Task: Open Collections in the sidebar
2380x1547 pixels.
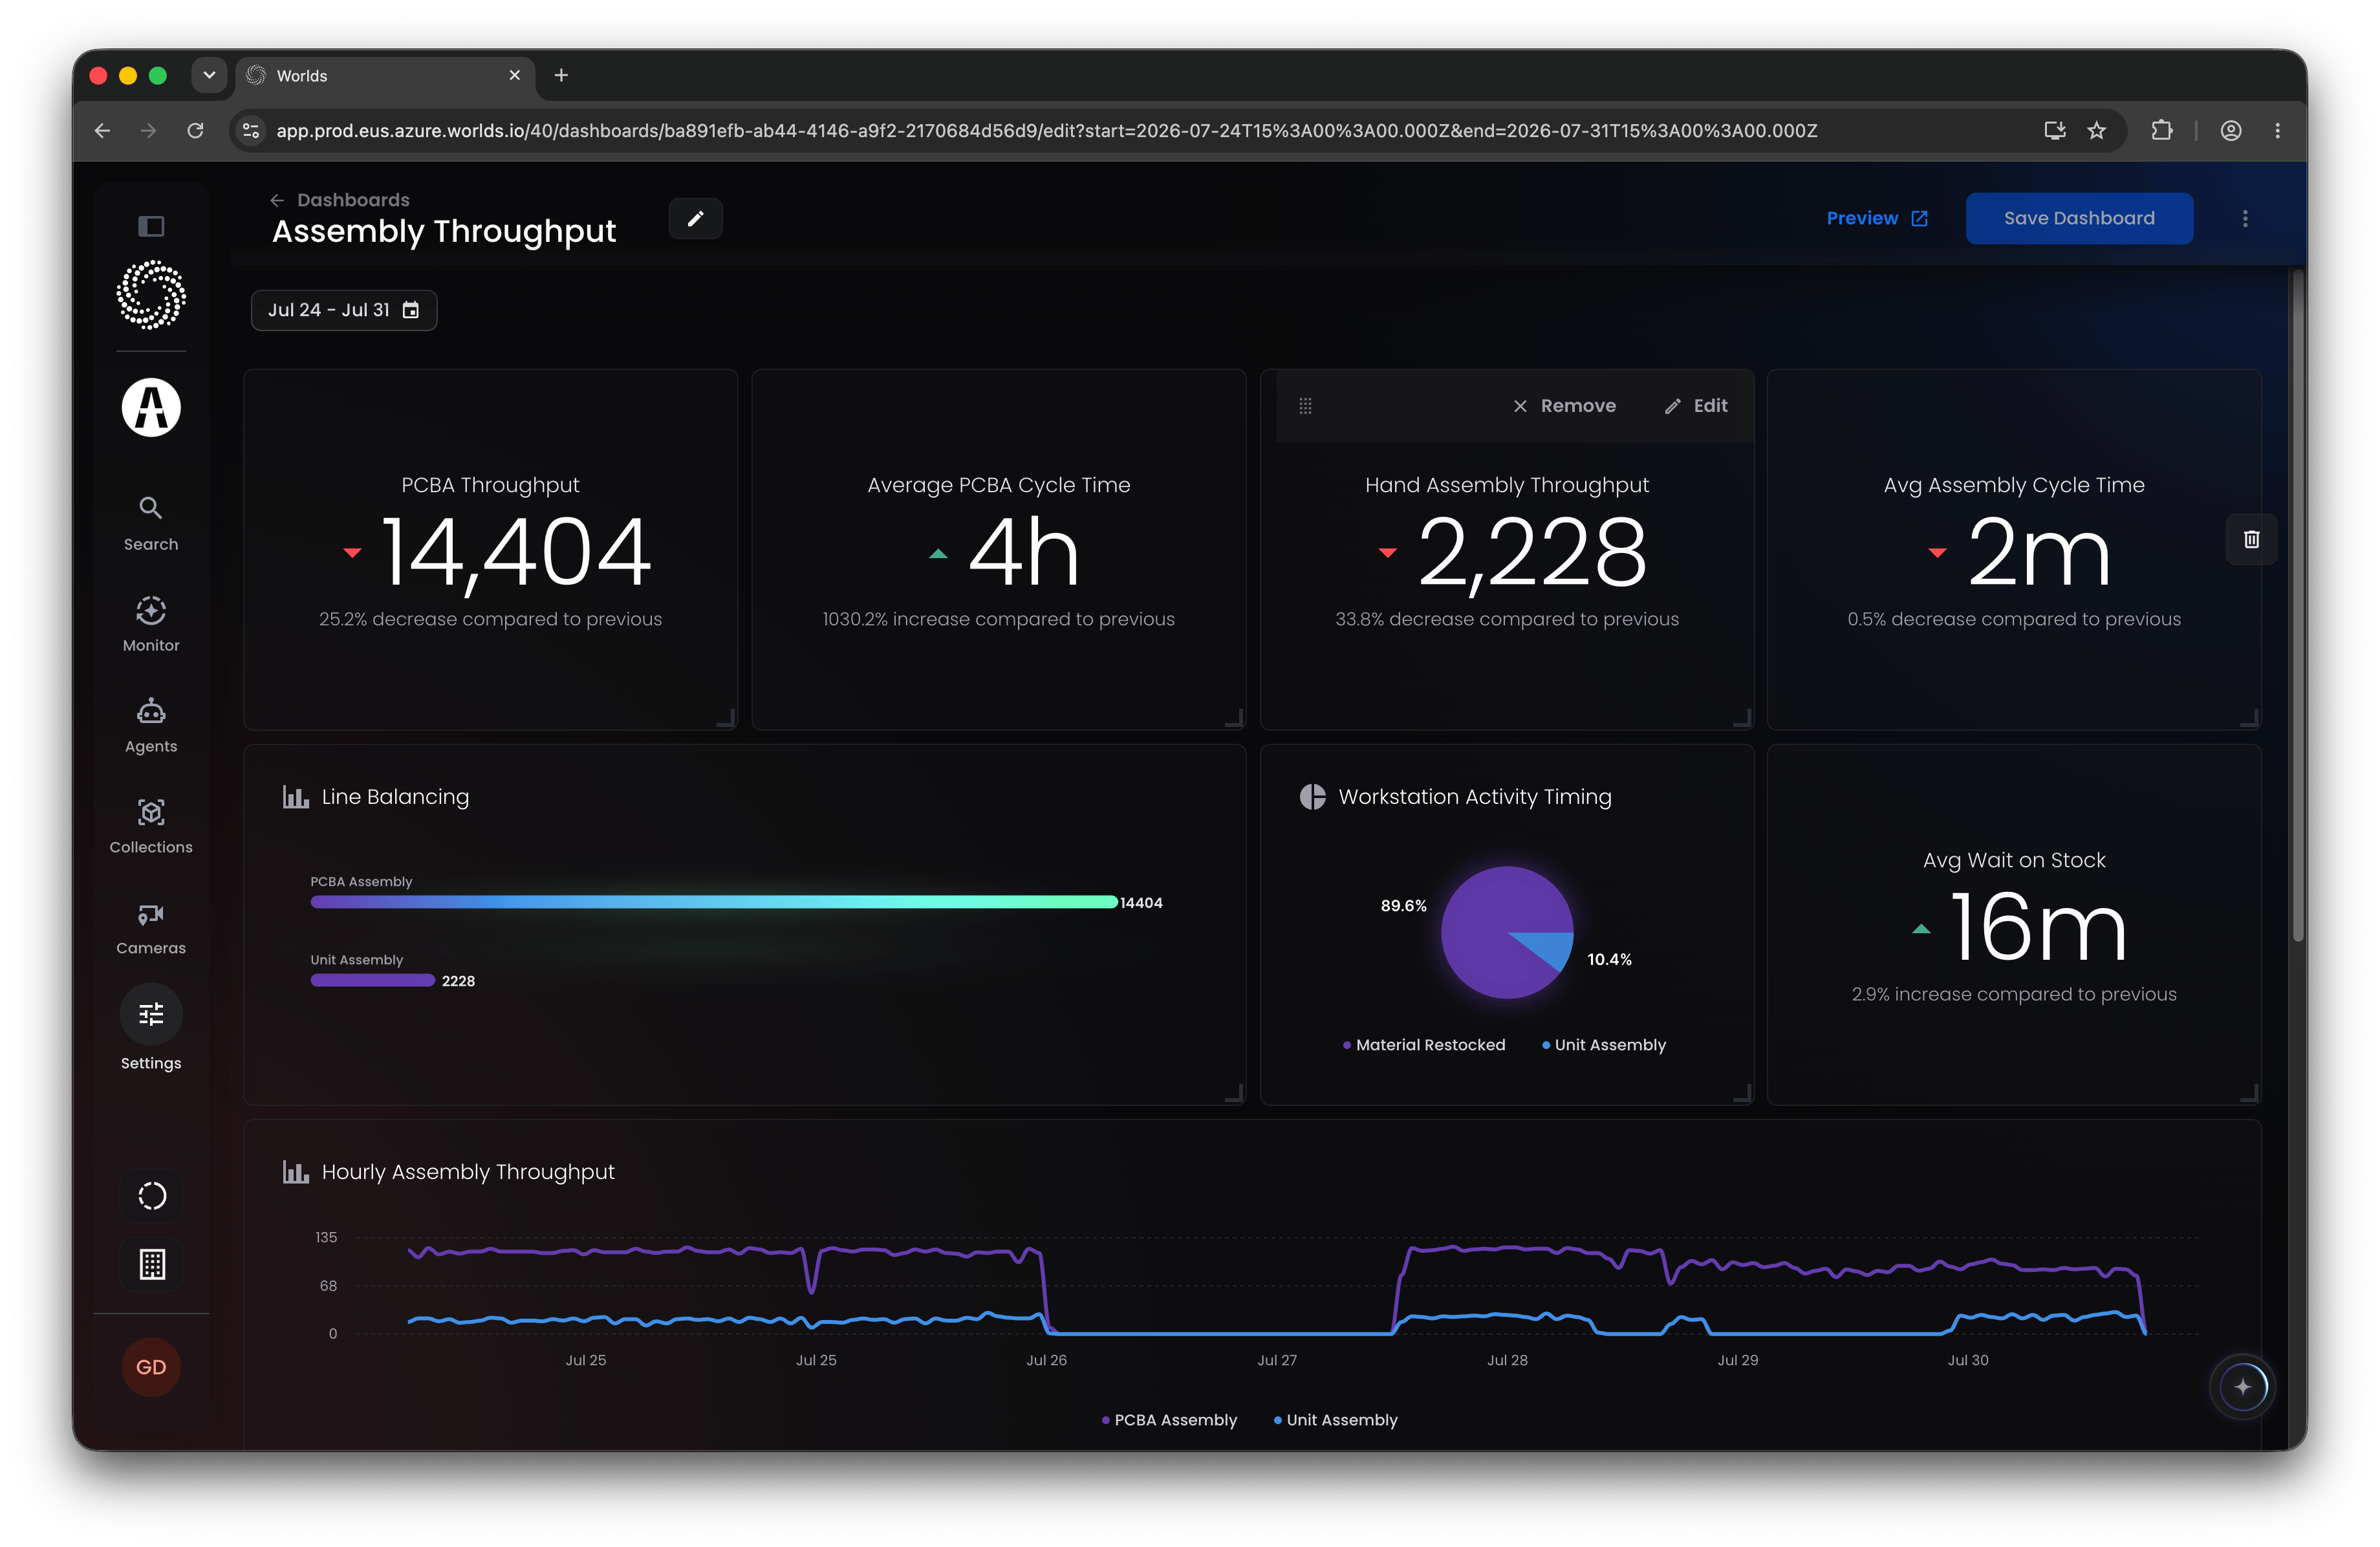Action: 151,826
